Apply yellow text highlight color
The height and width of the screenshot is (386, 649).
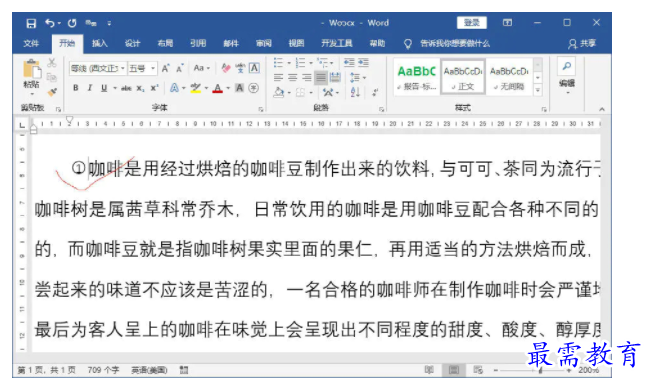click(195, 88)
